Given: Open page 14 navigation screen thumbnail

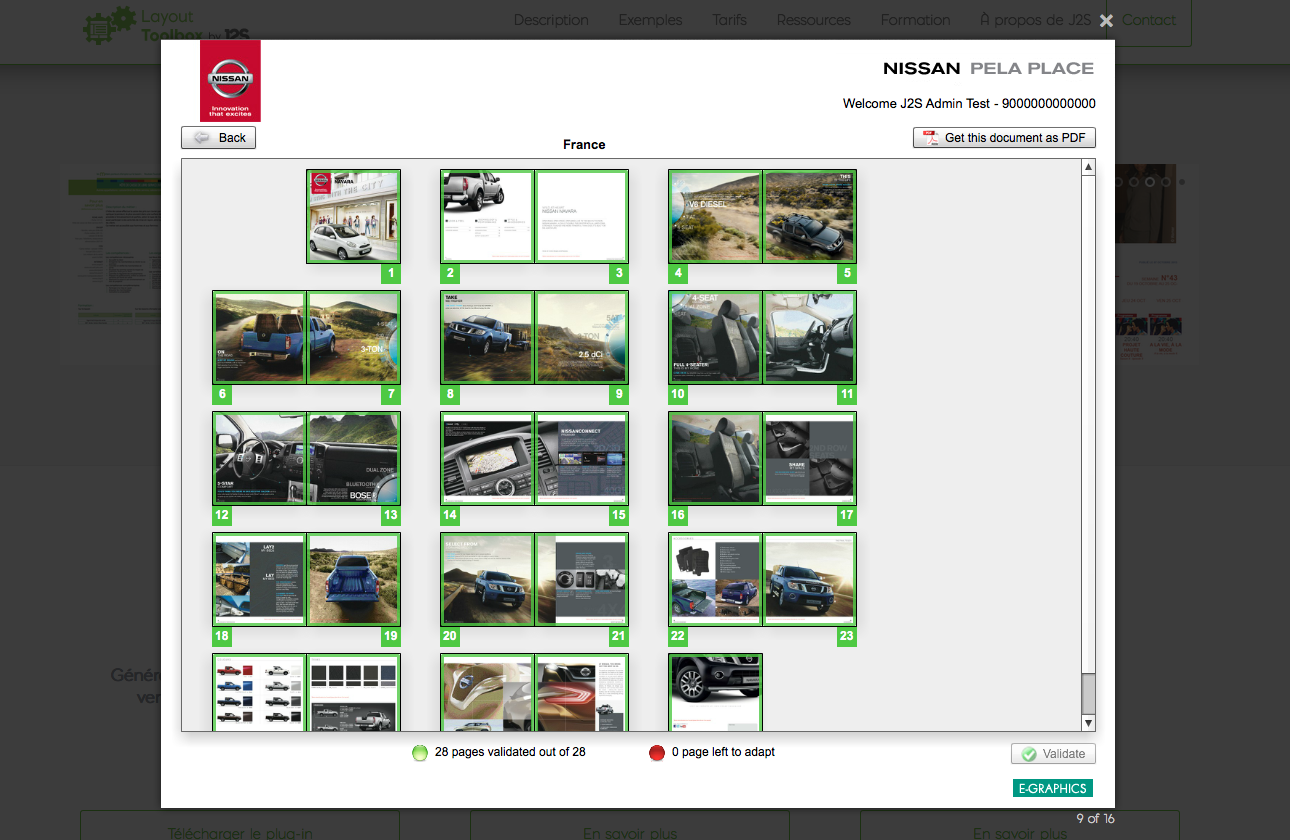Looking at the screenshot, I should pyautogui.click(x=487, y=458).
